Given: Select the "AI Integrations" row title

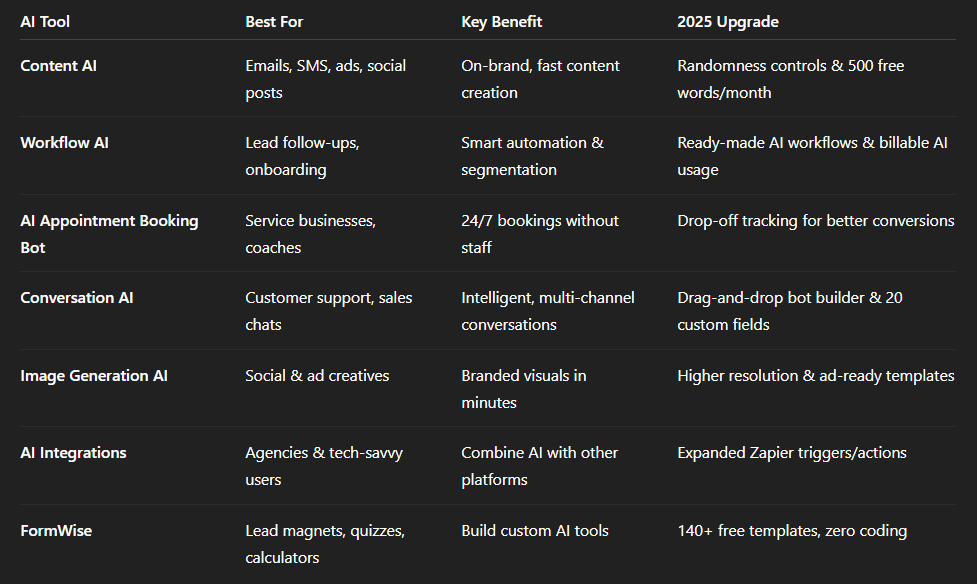Looking at the screenshot, I should pos(73,452).
